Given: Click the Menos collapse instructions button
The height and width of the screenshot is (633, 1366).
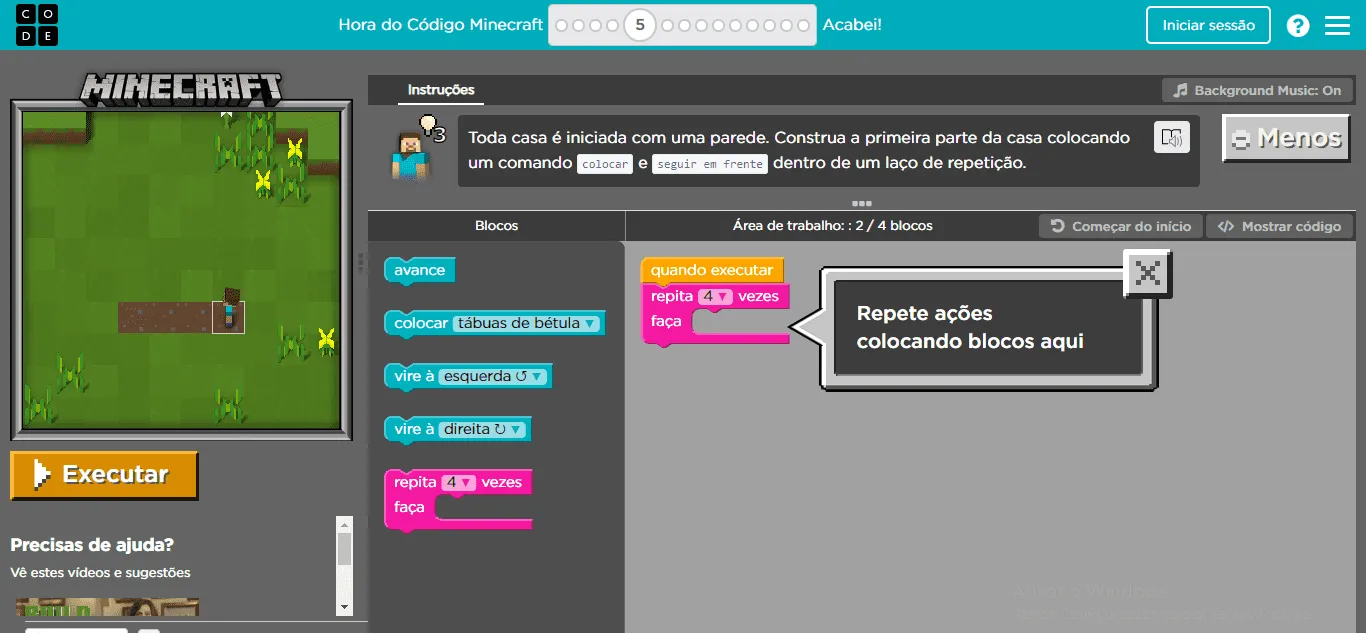Looking at the screenshot, I should coord(1287,138).
